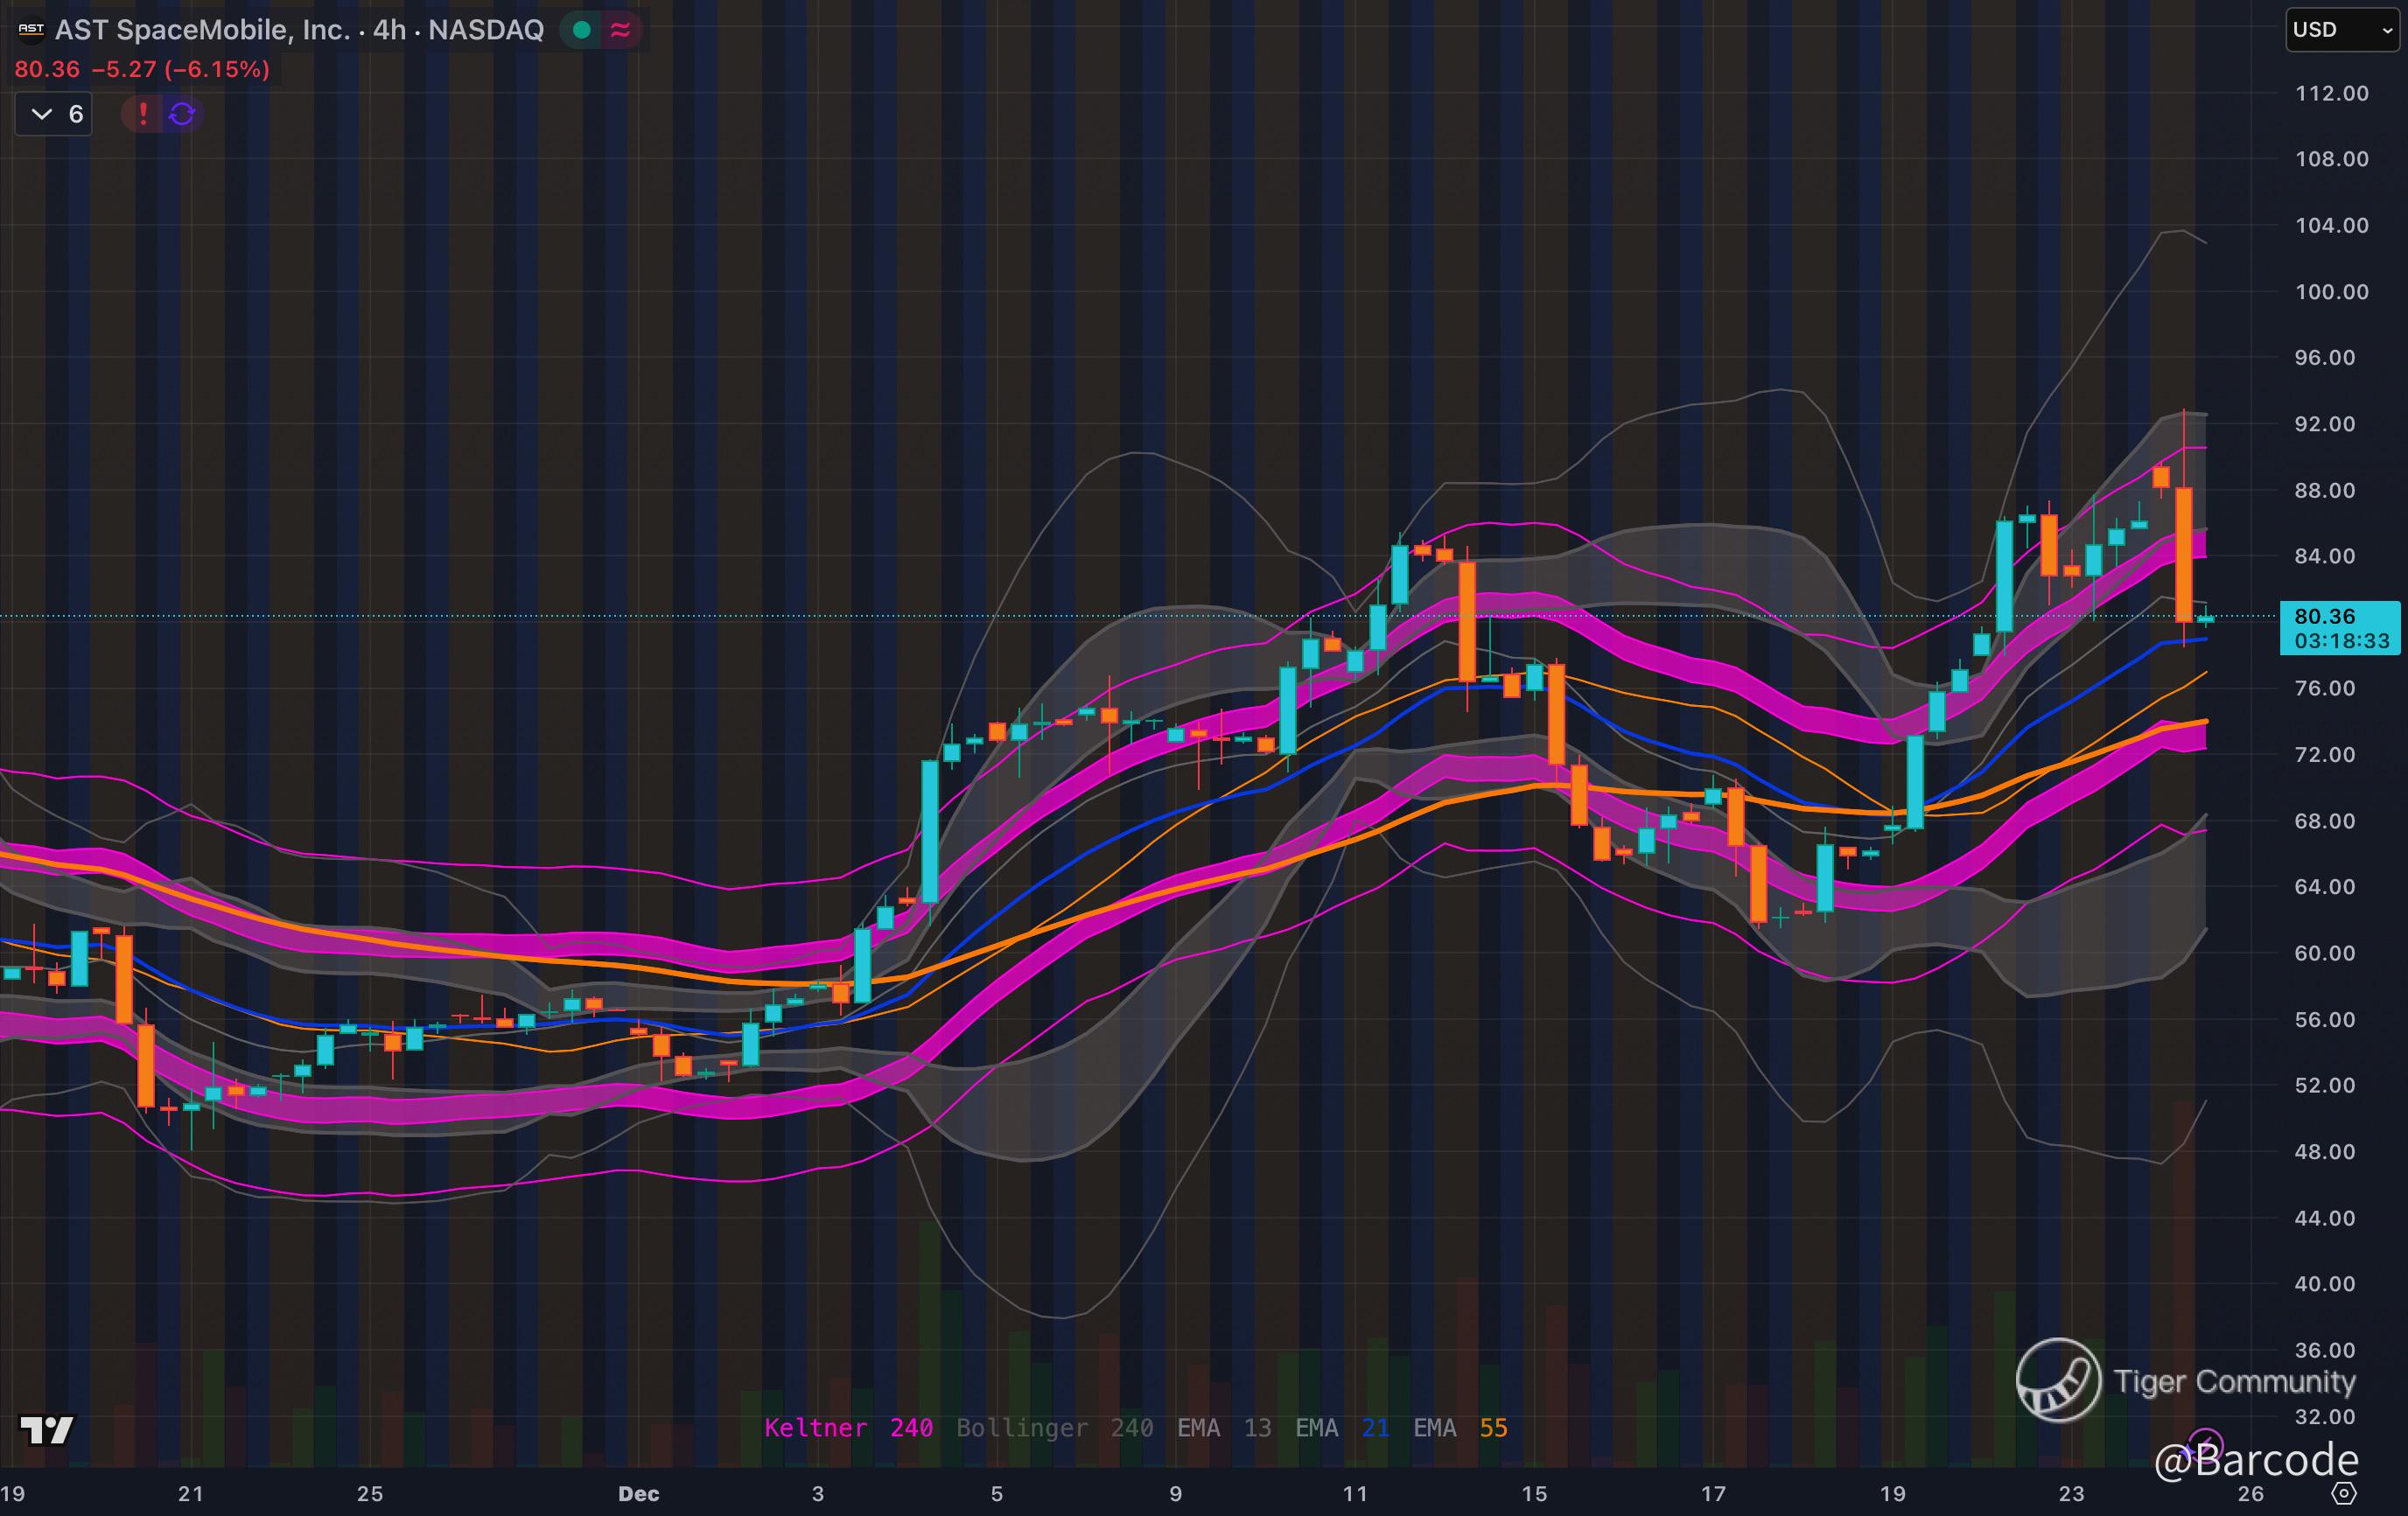Click the red exclamation warning icon
This screenshot has width=2408, height=1516.
(143, 114)
